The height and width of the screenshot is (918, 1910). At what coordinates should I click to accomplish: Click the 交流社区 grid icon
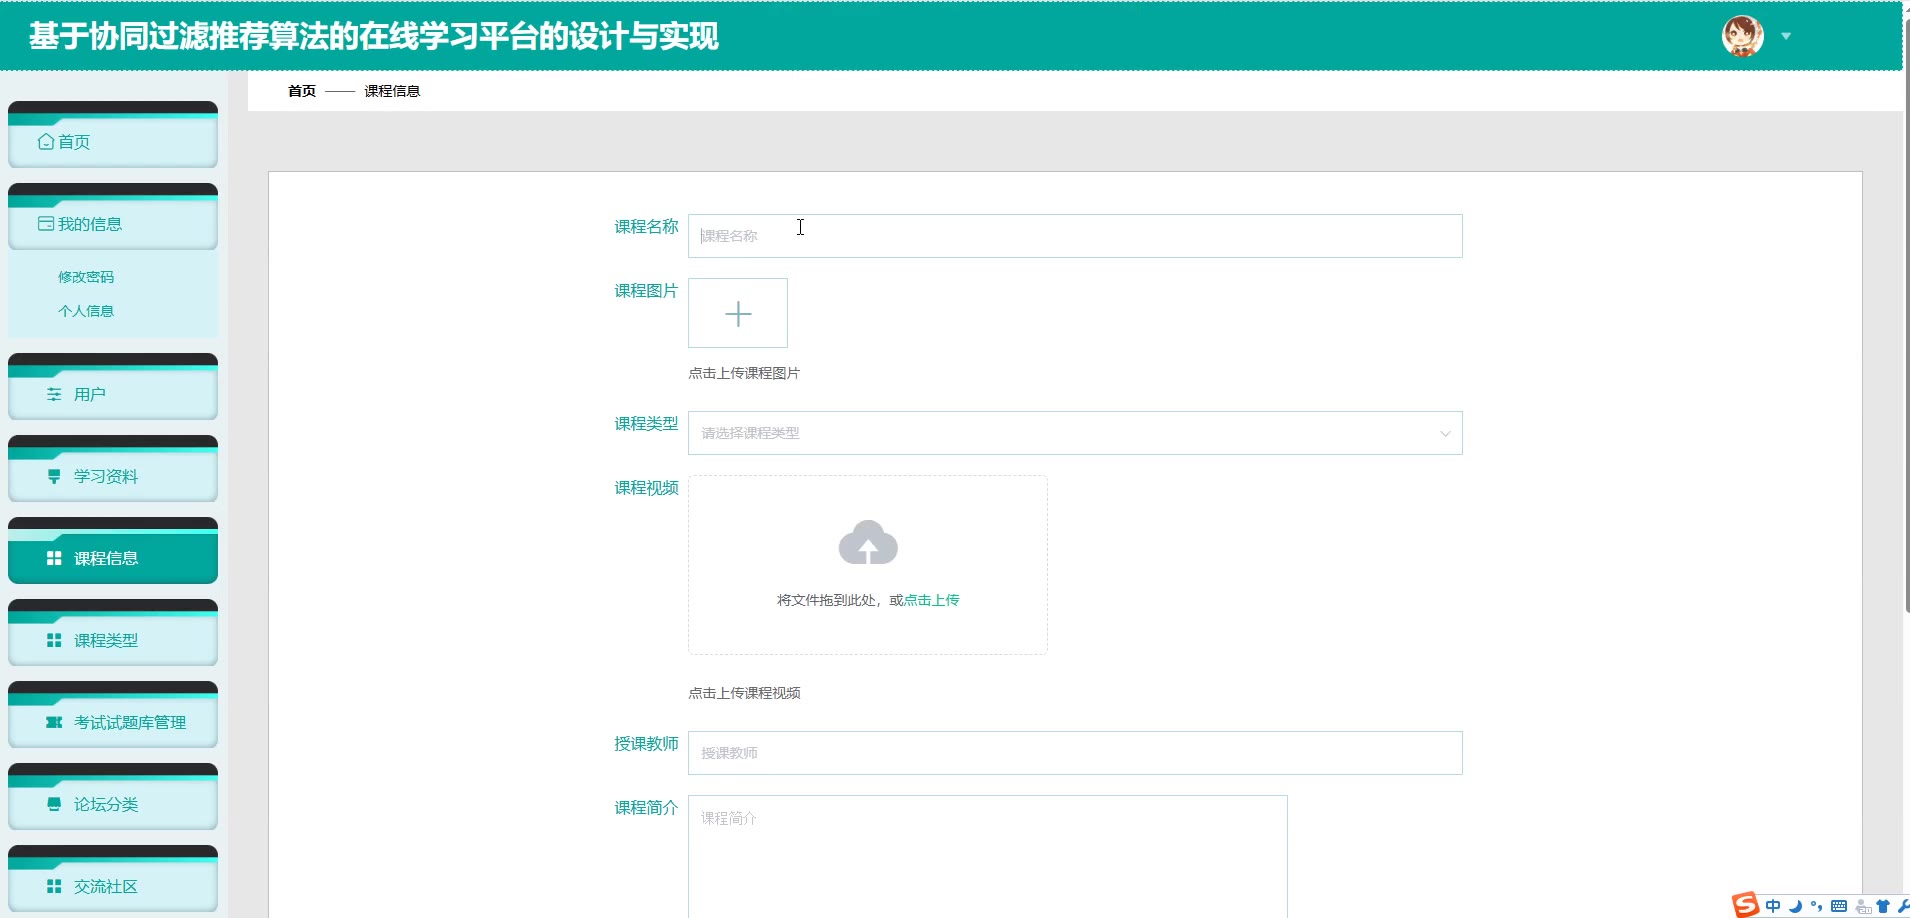click(x=54, y=887)
